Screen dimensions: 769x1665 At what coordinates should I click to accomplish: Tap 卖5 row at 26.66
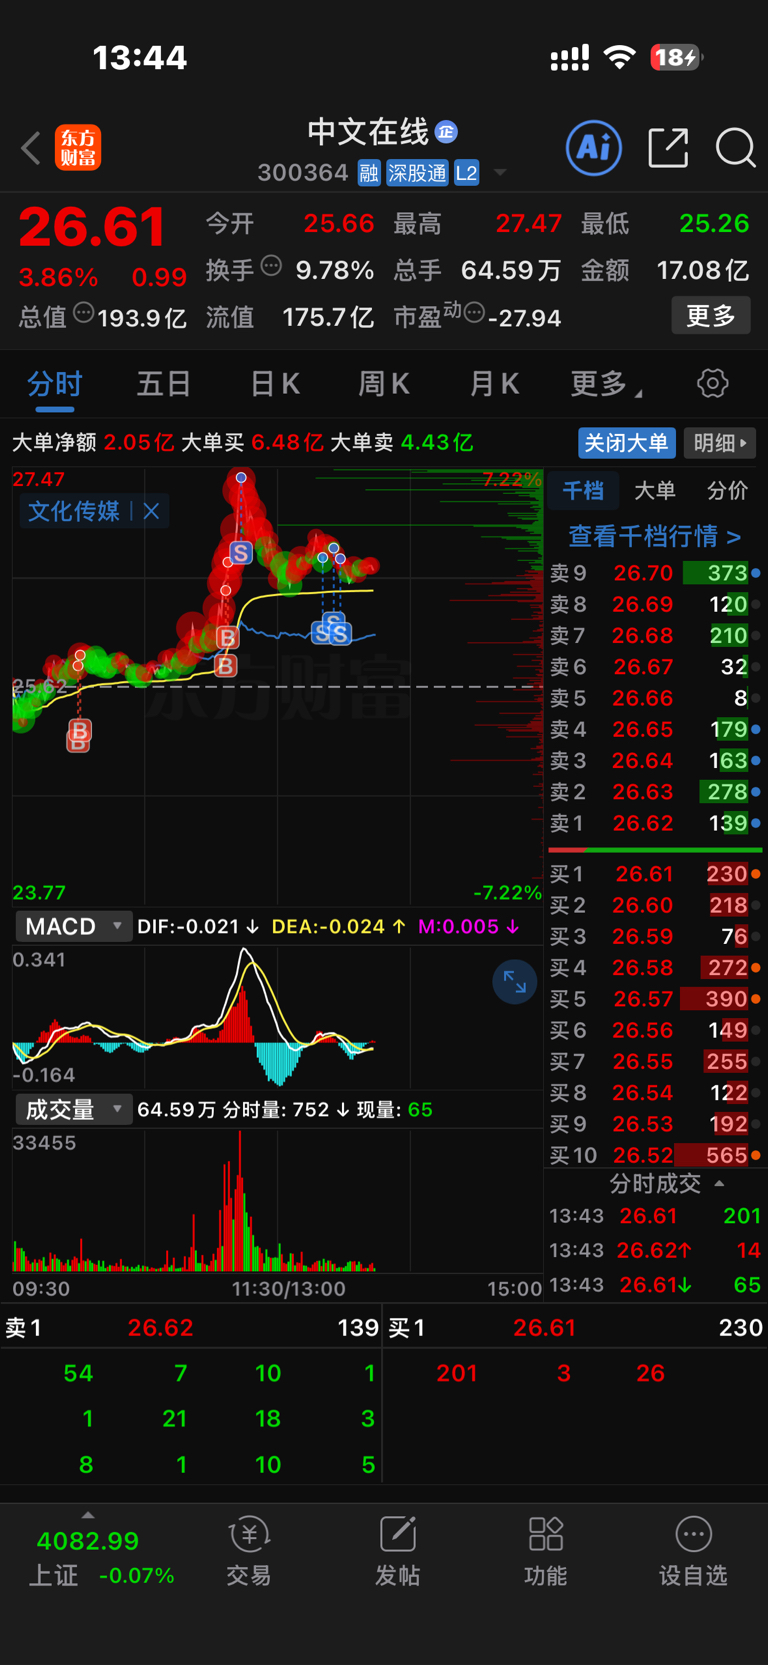(655, 698)
